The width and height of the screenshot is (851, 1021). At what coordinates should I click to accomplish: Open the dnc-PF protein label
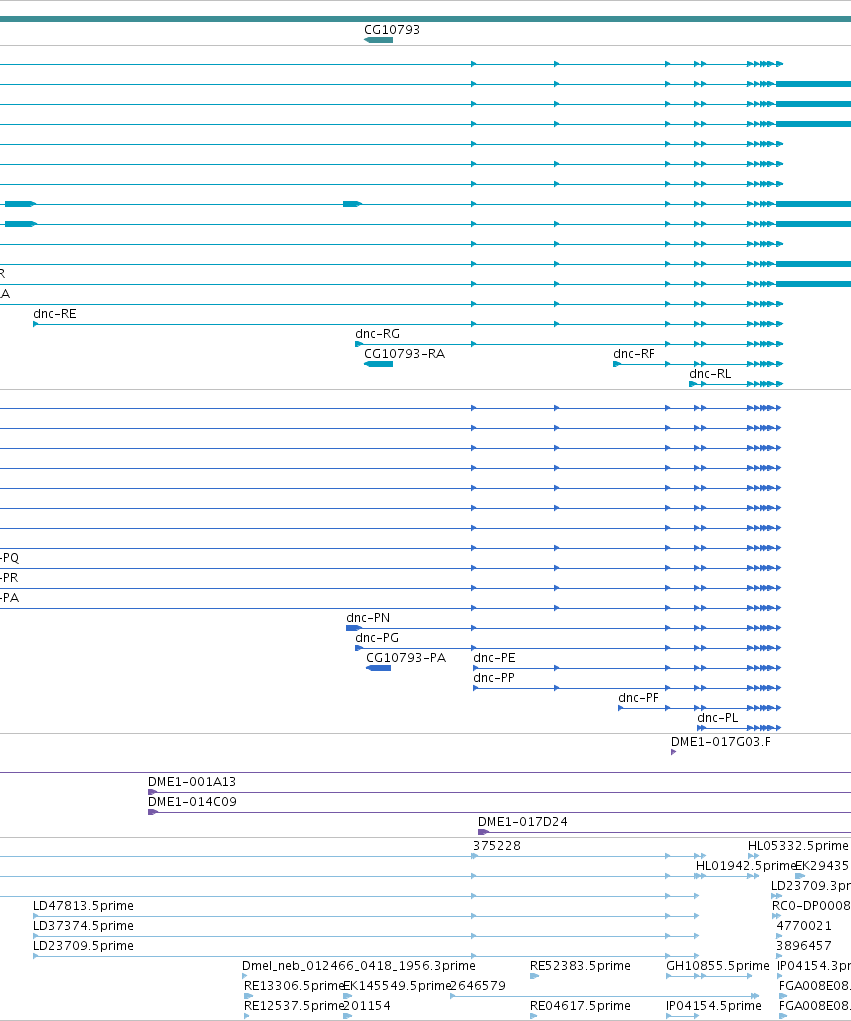[639, 699]
